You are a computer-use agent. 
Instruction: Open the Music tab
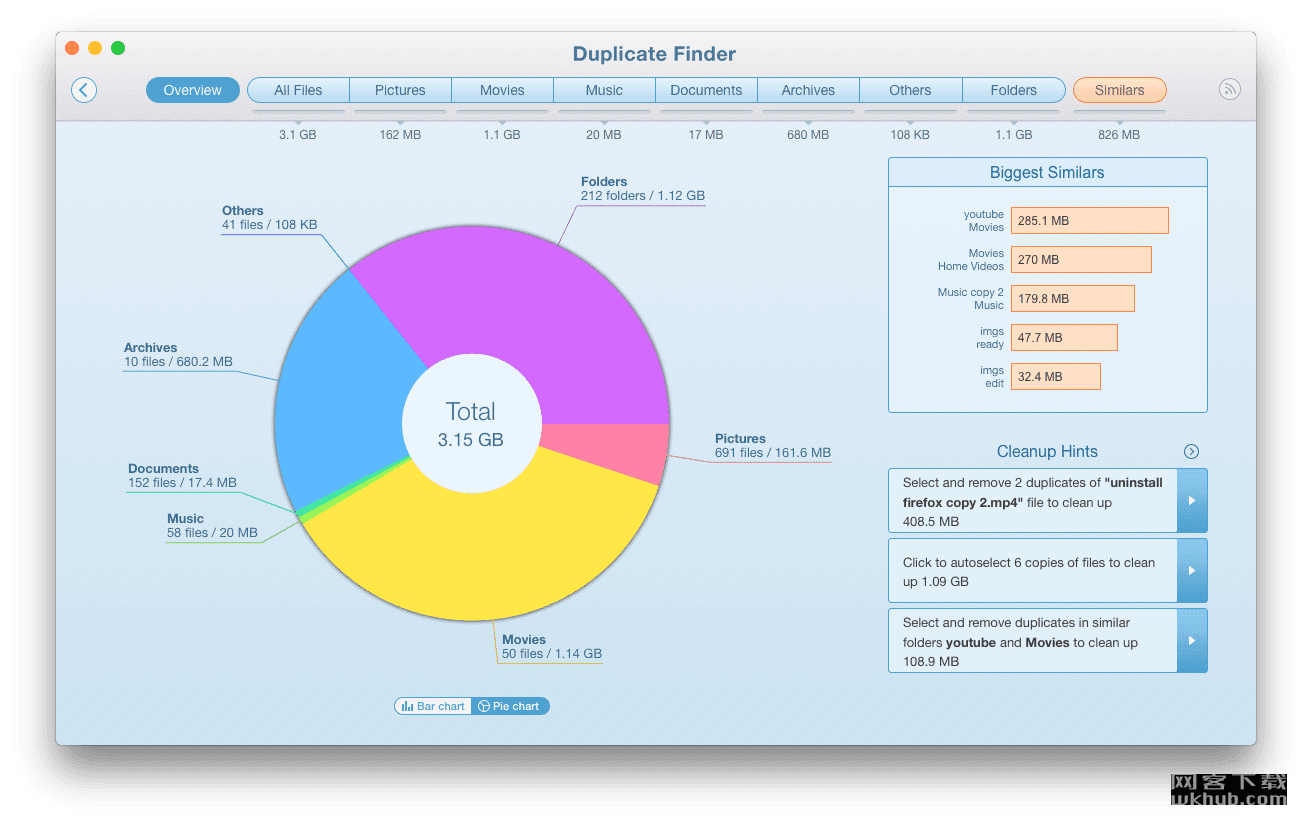(604, 90)
